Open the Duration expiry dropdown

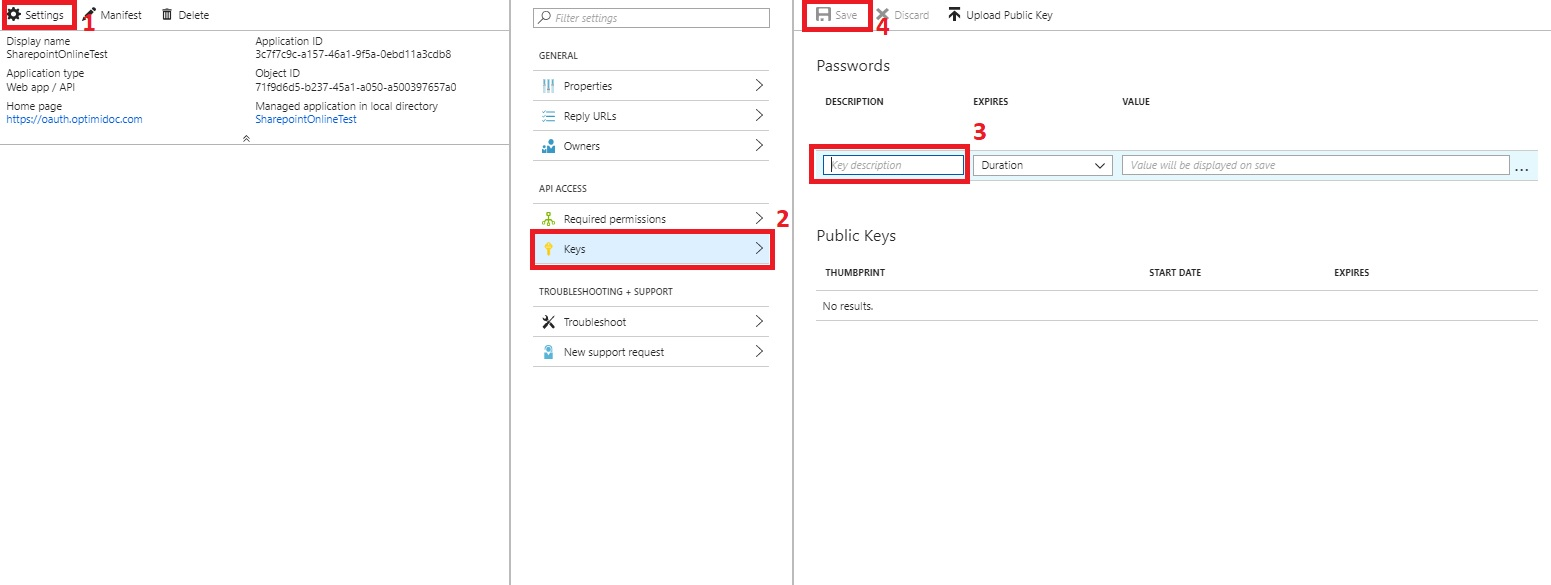click(x=1042, y=165)
